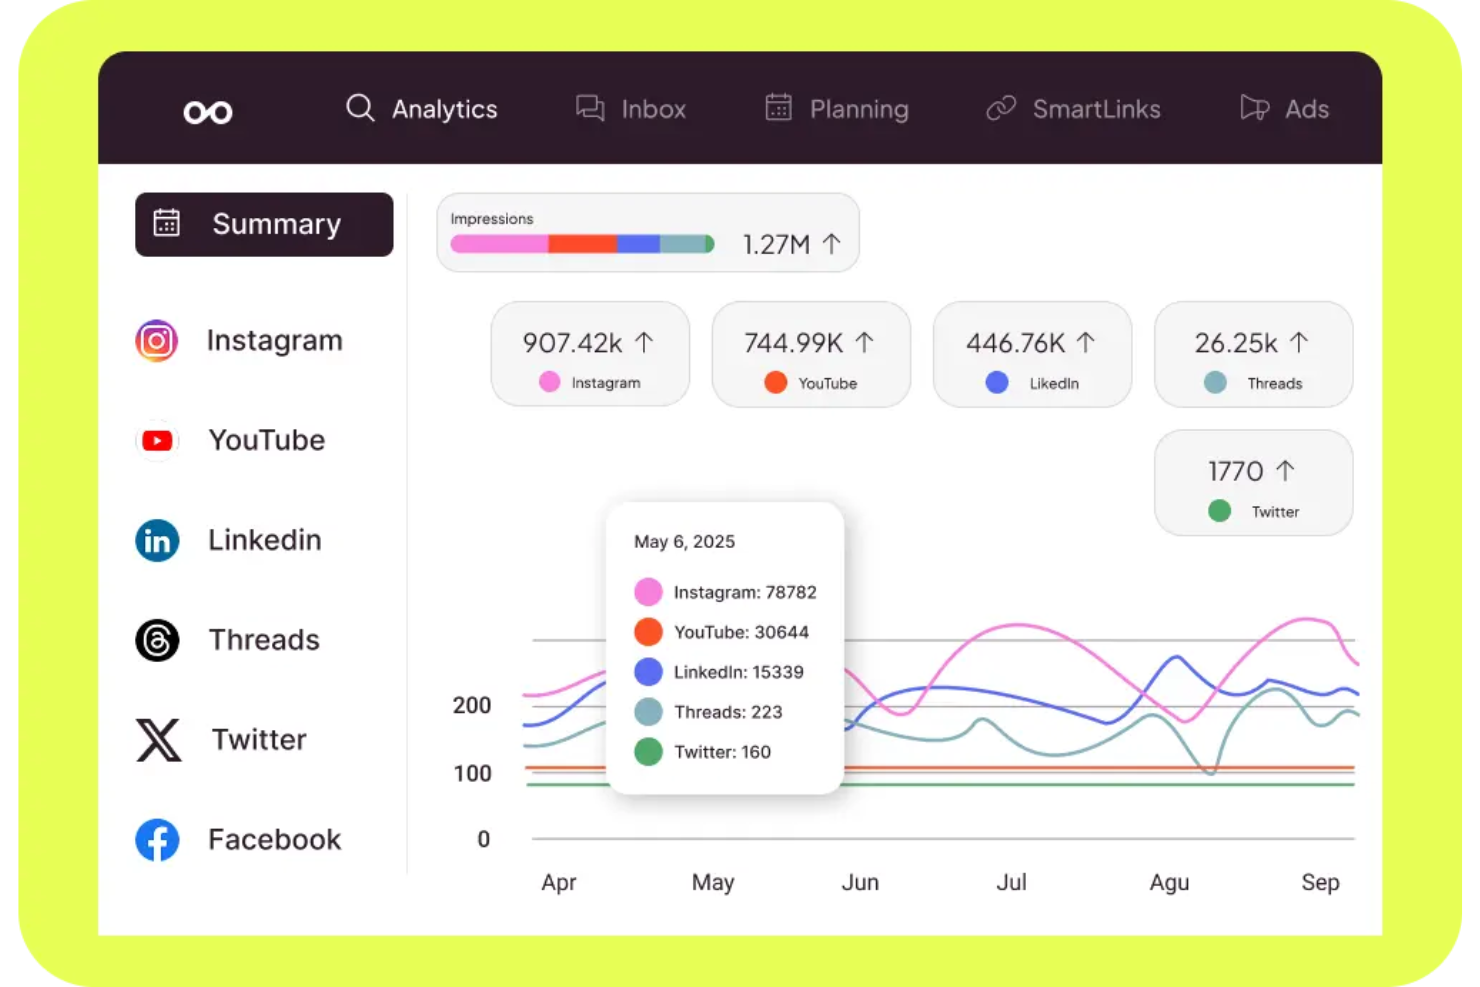Open the Analytics tab

(444, 109)
